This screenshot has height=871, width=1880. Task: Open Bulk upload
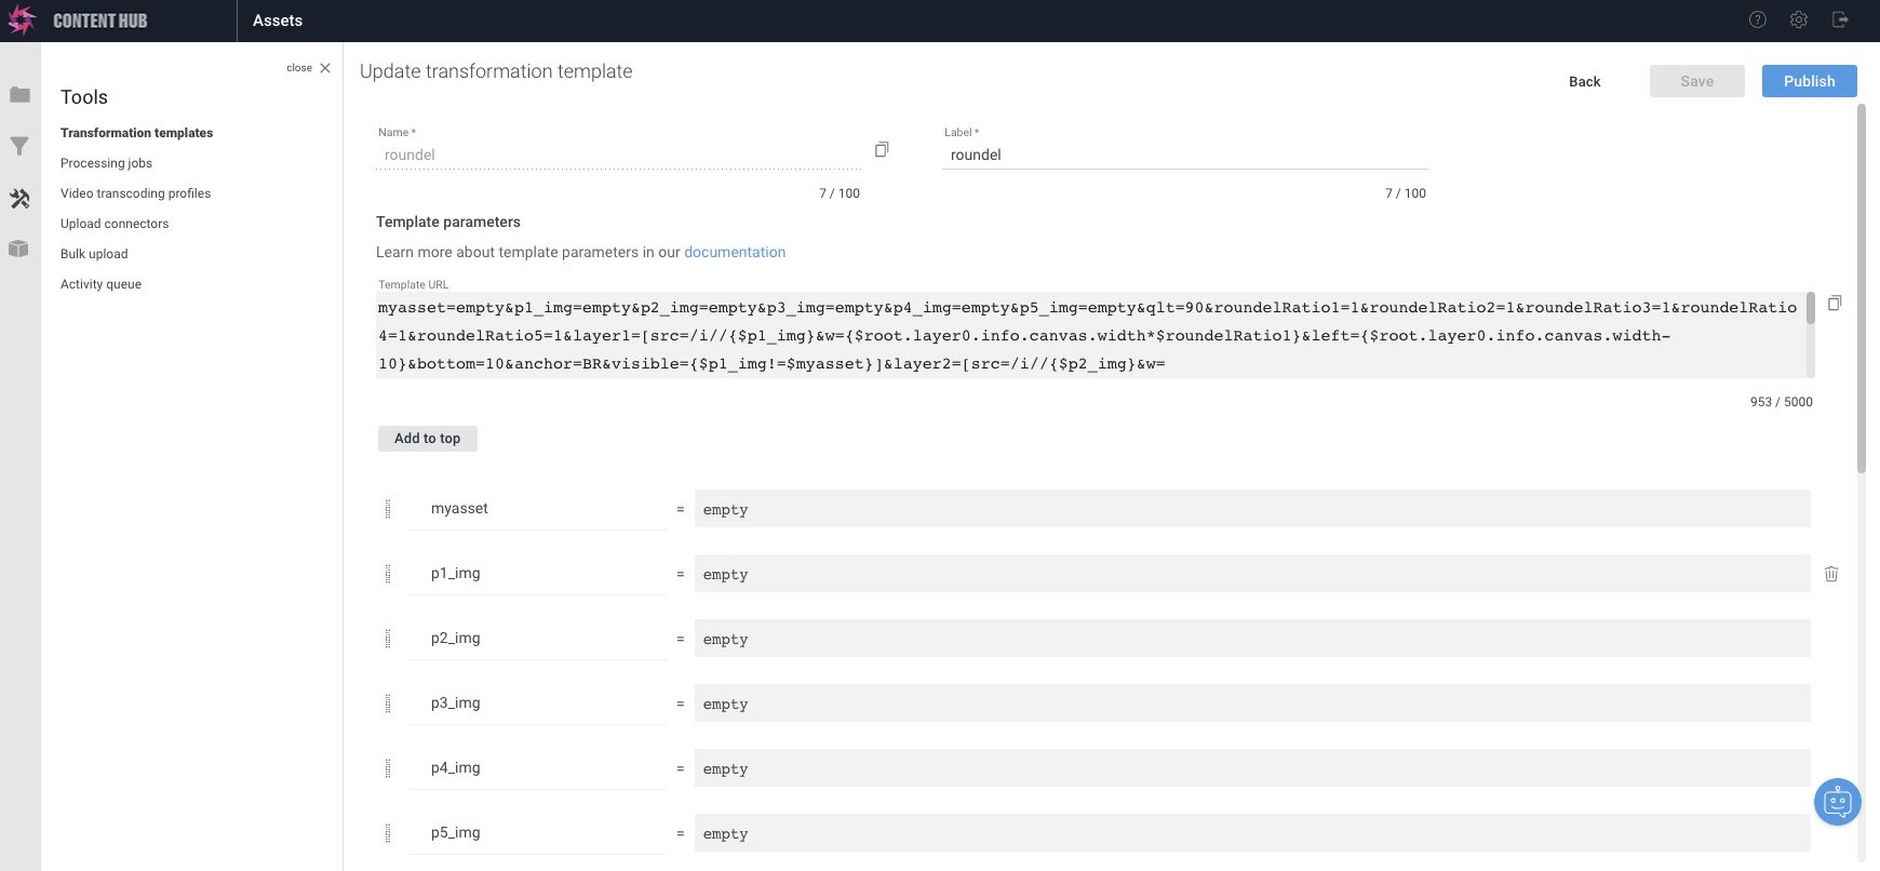click(x=94, y=254)
